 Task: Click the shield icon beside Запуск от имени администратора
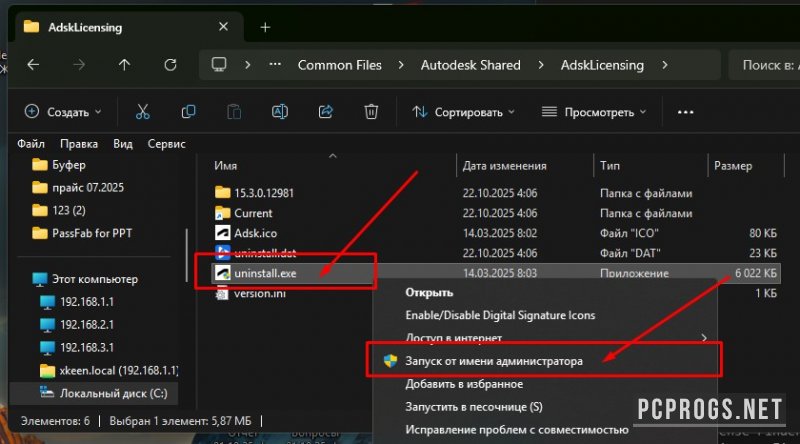[x=390, y=361]
